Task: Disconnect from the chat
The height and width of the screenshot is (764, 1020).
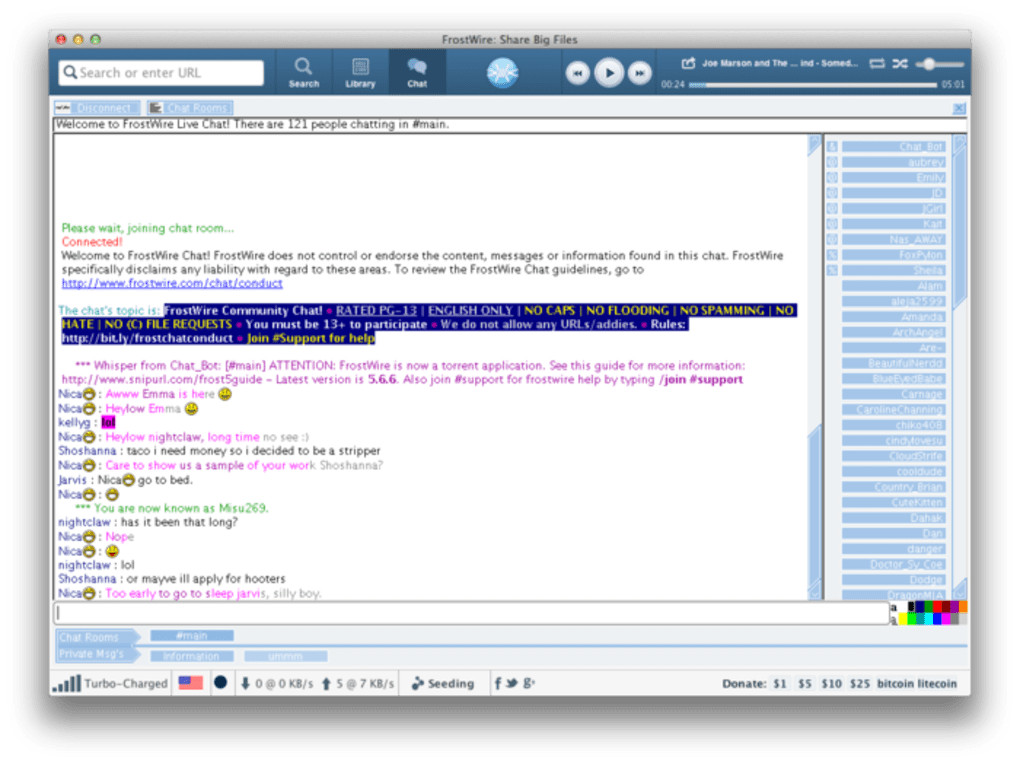Action: coord(97,107)
